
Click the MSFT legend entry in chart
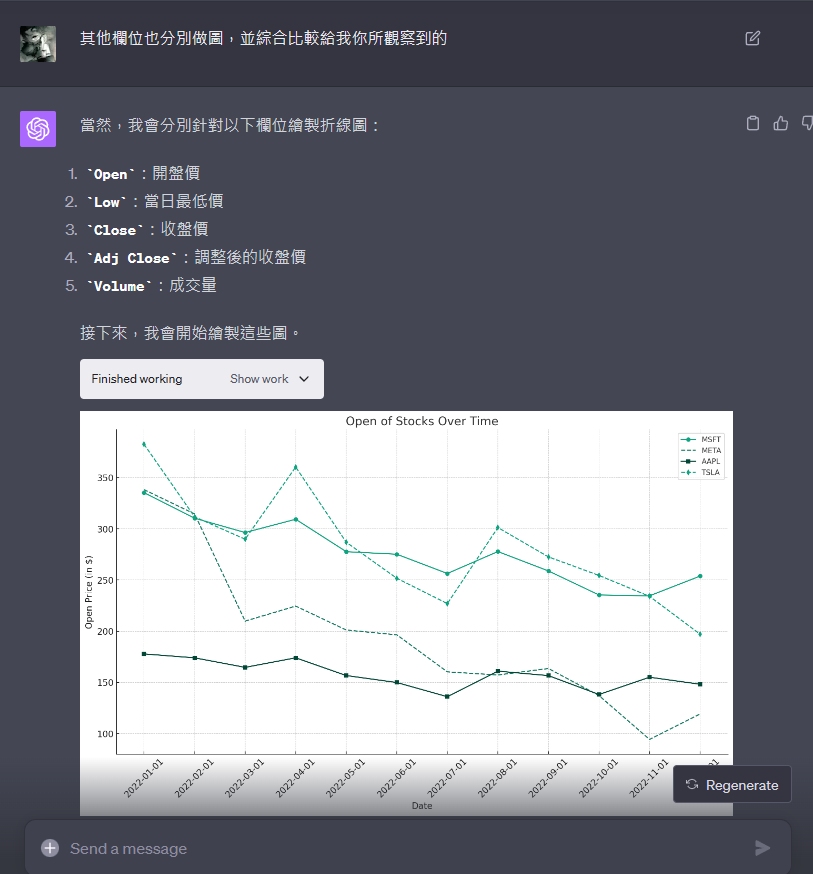[701, 439]
